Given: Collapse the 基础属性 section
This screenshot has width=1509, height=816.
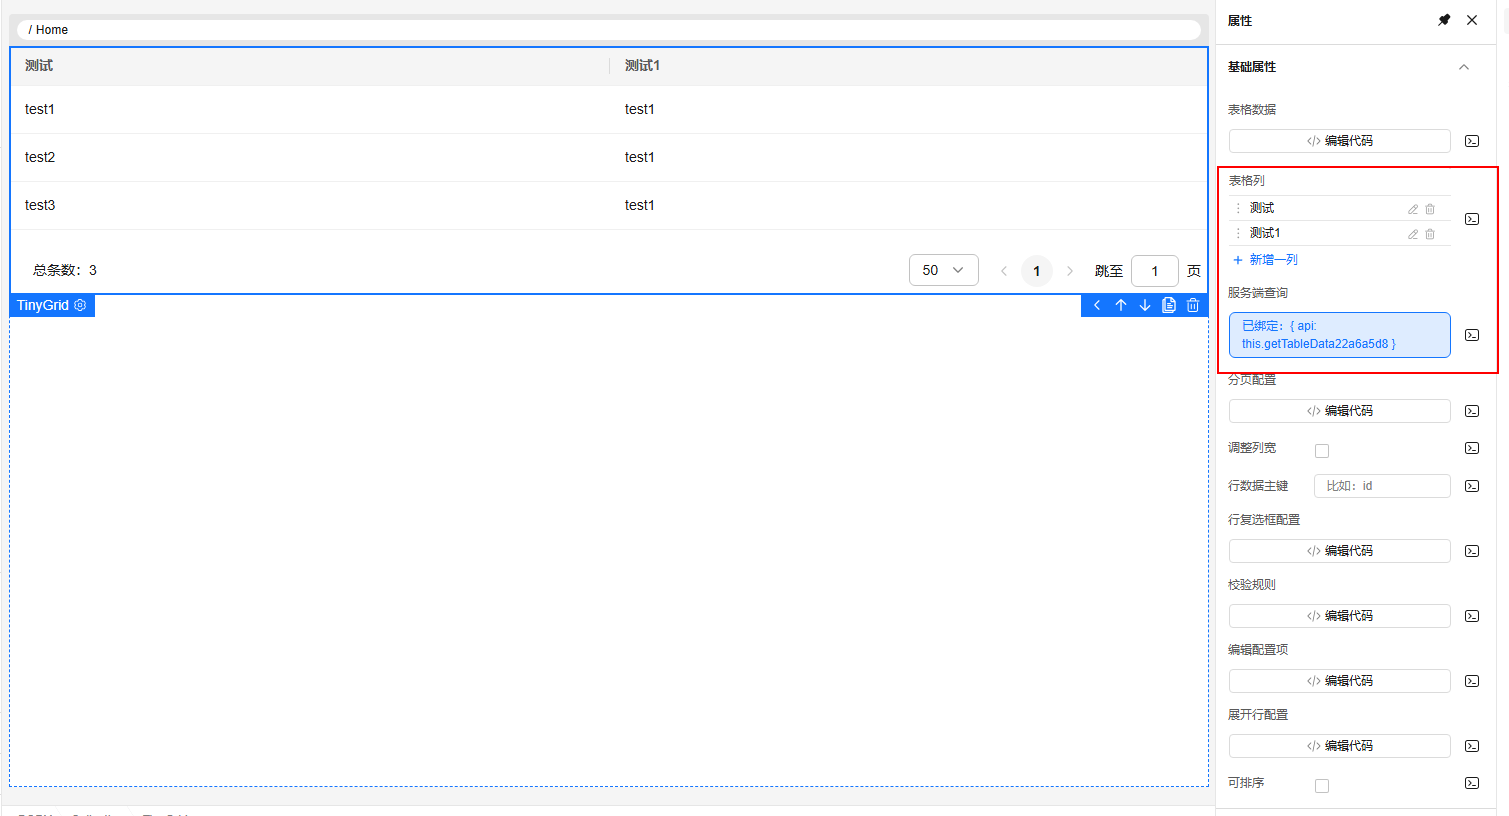Looking at the screenshot, I should tap(1464, 67).
